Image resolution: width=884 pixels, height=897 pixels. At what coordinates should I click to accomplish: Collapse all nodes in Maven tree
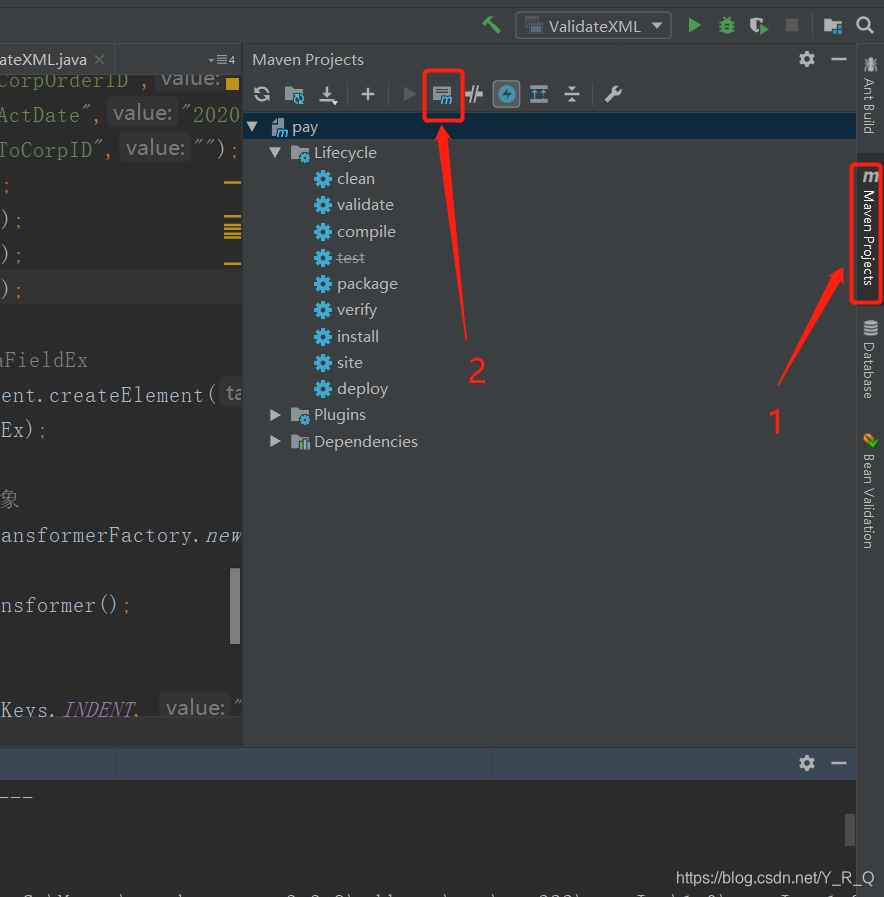[572, 94]
